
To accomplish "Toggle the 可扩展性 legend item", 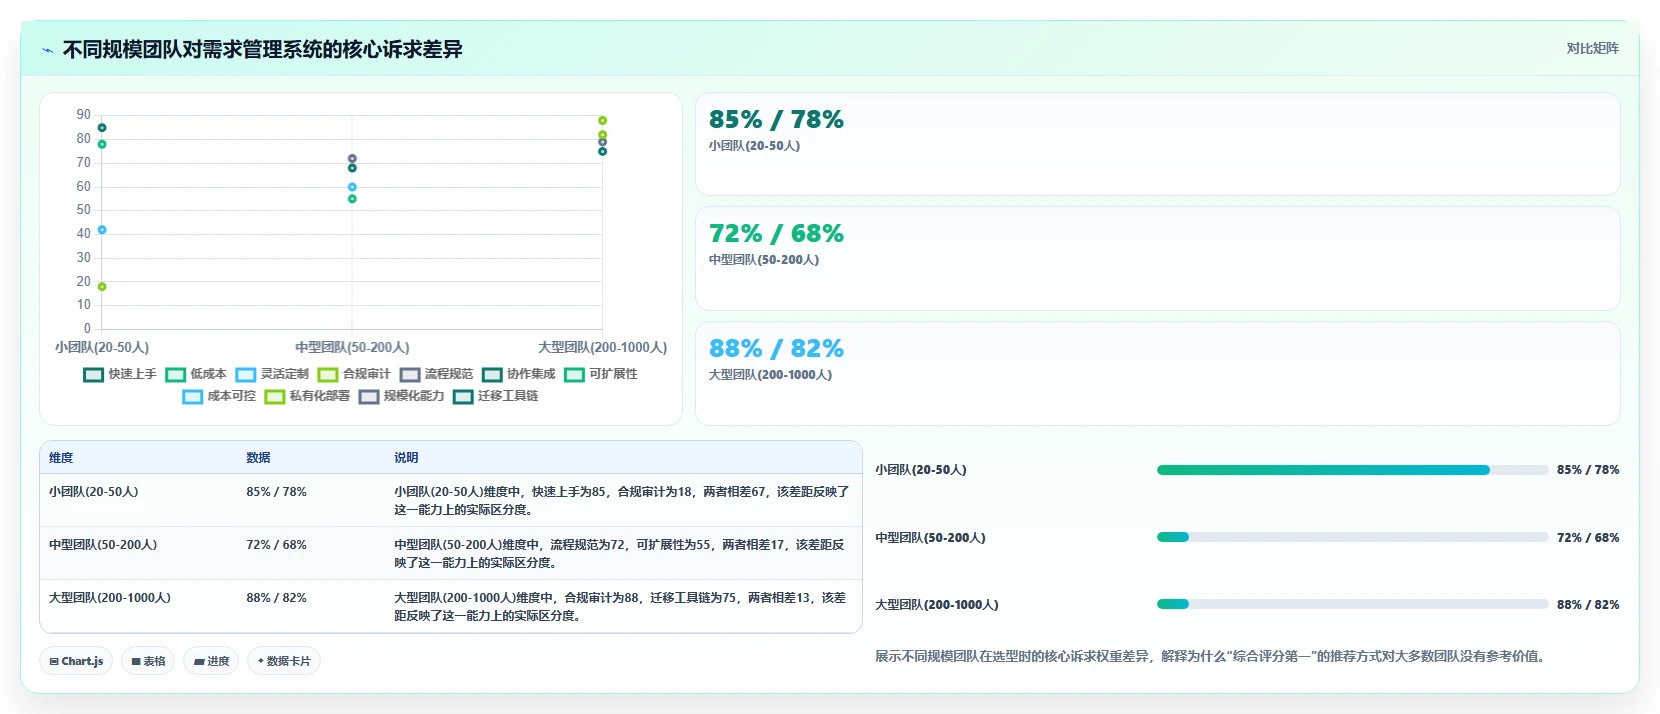I will [x=600, y=374].
